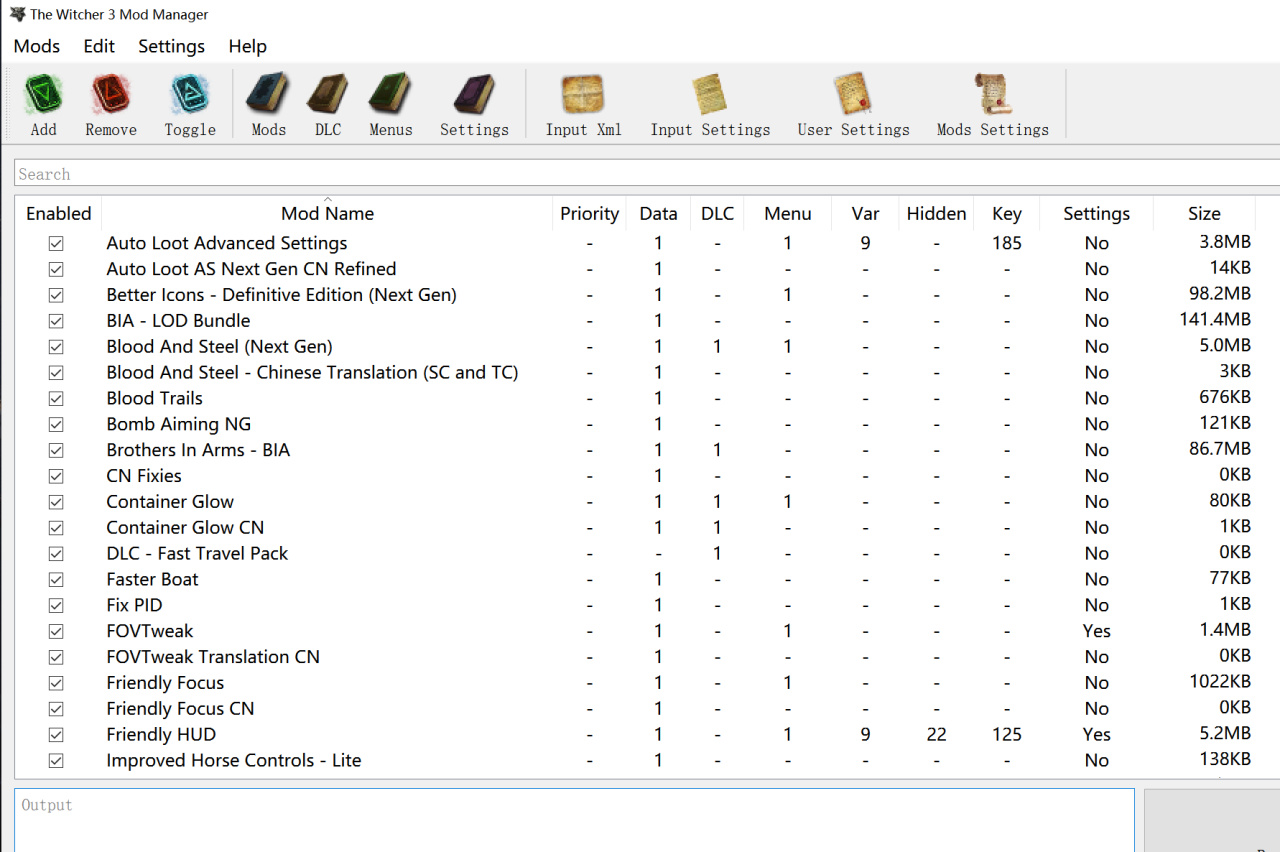The width and height of the screenshot is (1280, 852).
Task: Click the Hidden column header
Action: pos(936,213)
